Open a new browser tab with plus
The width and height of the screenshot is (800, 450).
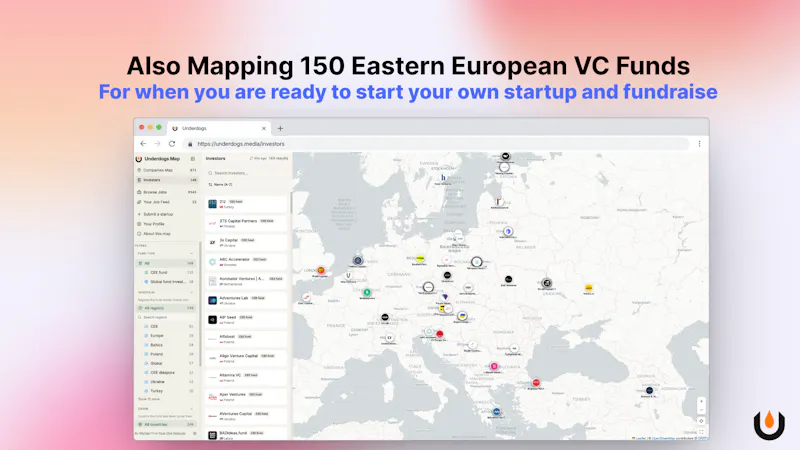click(x=280, y=129)
